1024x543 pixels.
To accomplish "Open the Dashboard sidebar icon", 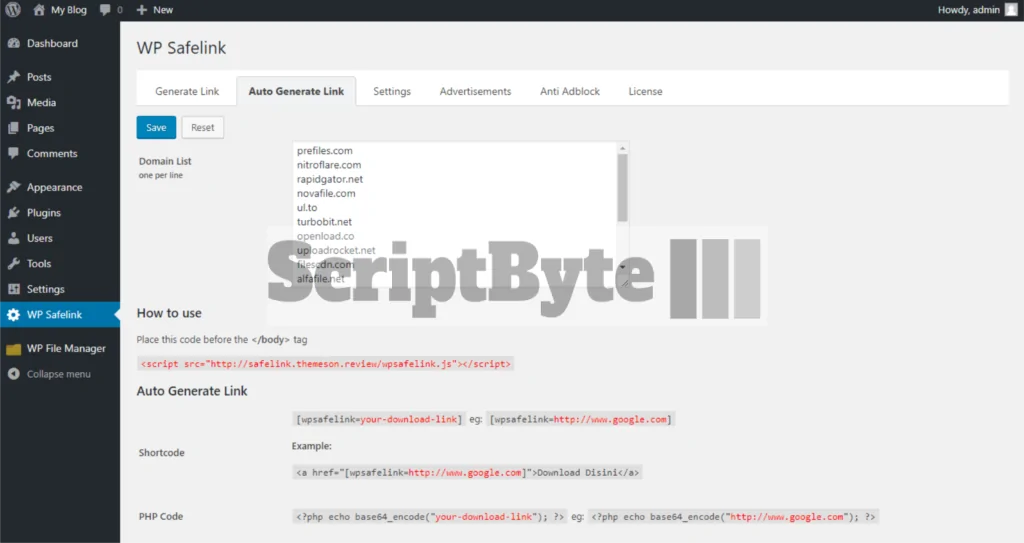I will (13, 44).
